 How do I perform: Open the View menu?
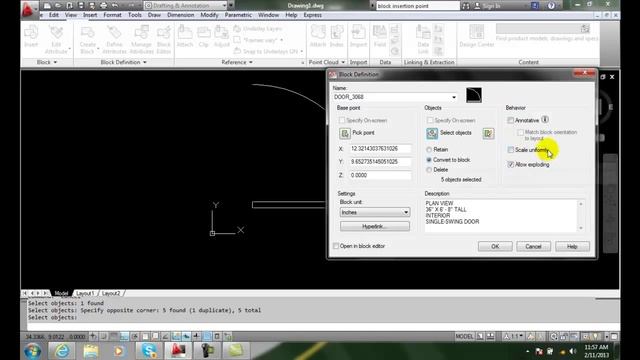(x=71, y=15)
